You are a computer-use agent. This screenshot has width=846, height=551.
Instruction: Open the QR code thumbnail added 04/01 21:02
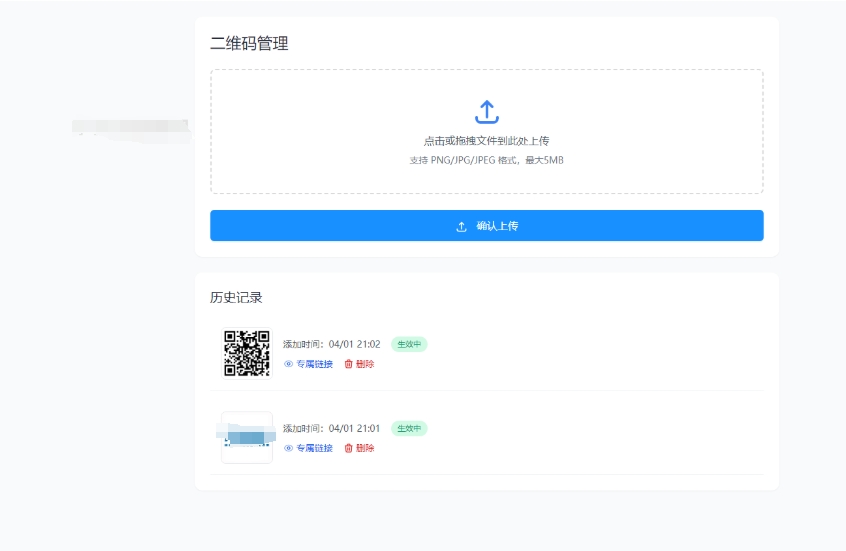coord(247,353)
